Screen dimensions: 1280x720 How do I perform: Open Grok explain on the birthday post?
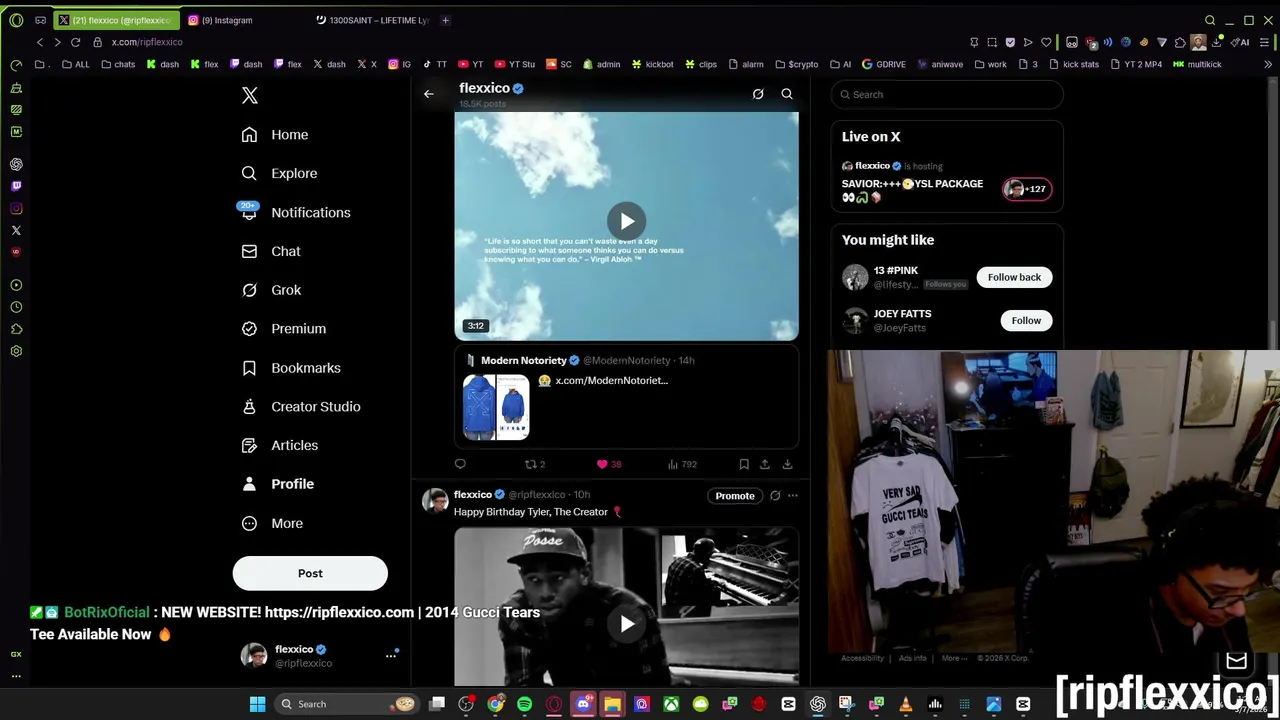[x=775, y=496]
